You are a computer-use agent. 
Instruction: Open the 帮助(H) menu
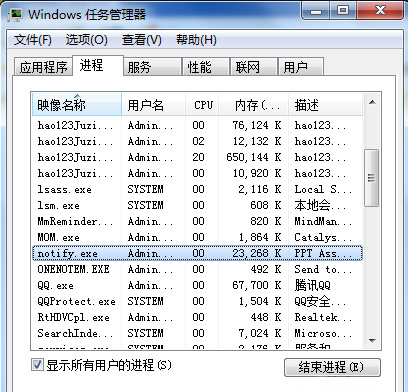point(196,40)
